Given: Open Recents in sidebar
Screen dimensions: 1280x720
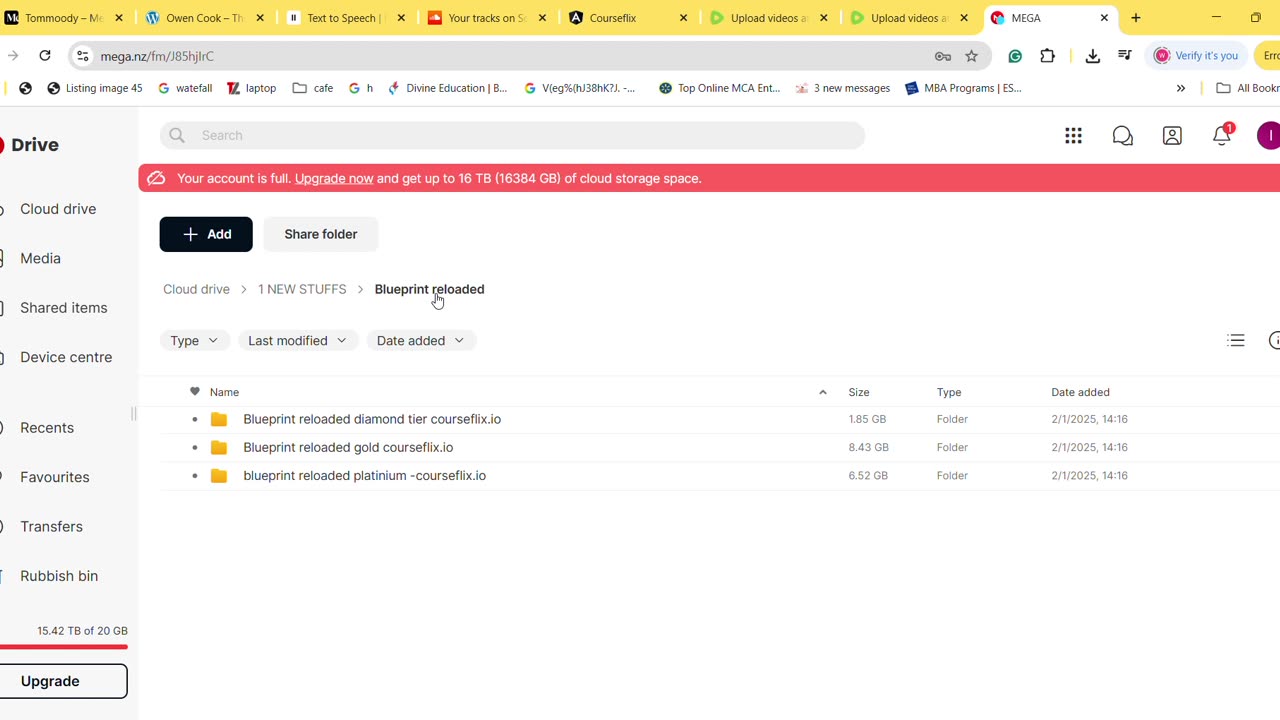Looking at the screenshot, I should coord(47,428).
